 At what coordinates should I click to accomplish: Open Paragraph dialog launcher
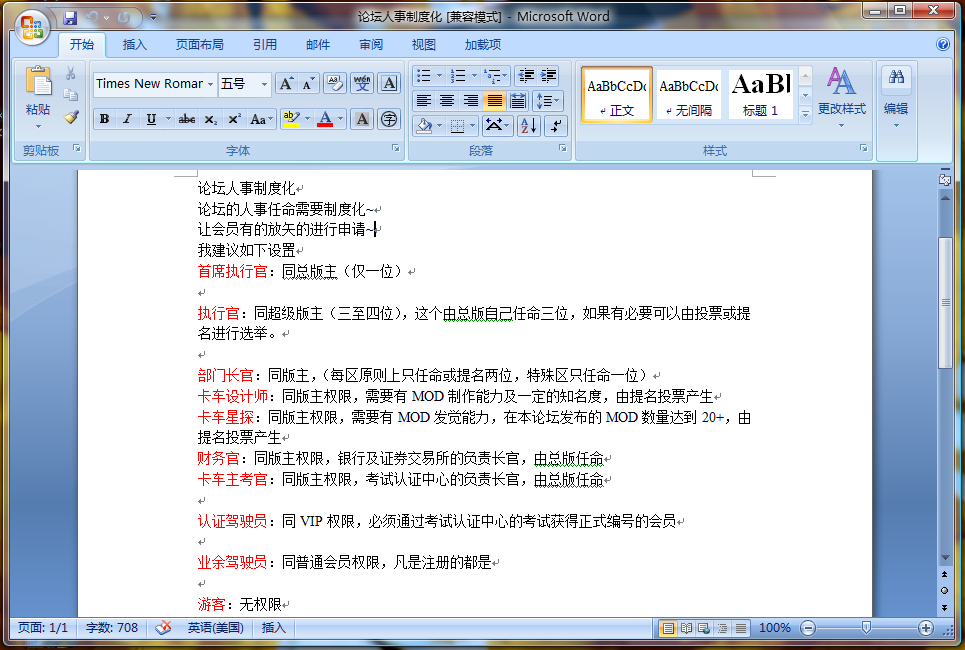pyautogui.click(x=563, y=148)
